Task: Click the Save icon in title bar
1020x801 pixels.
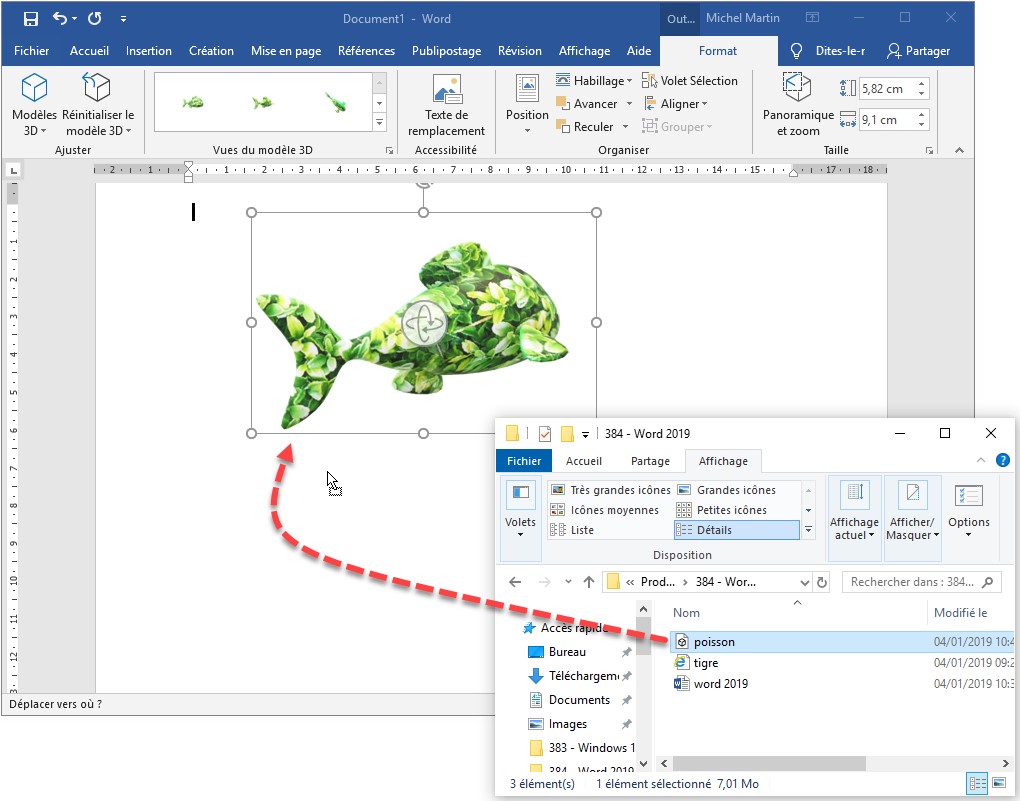Action: (x=30, y=19)
